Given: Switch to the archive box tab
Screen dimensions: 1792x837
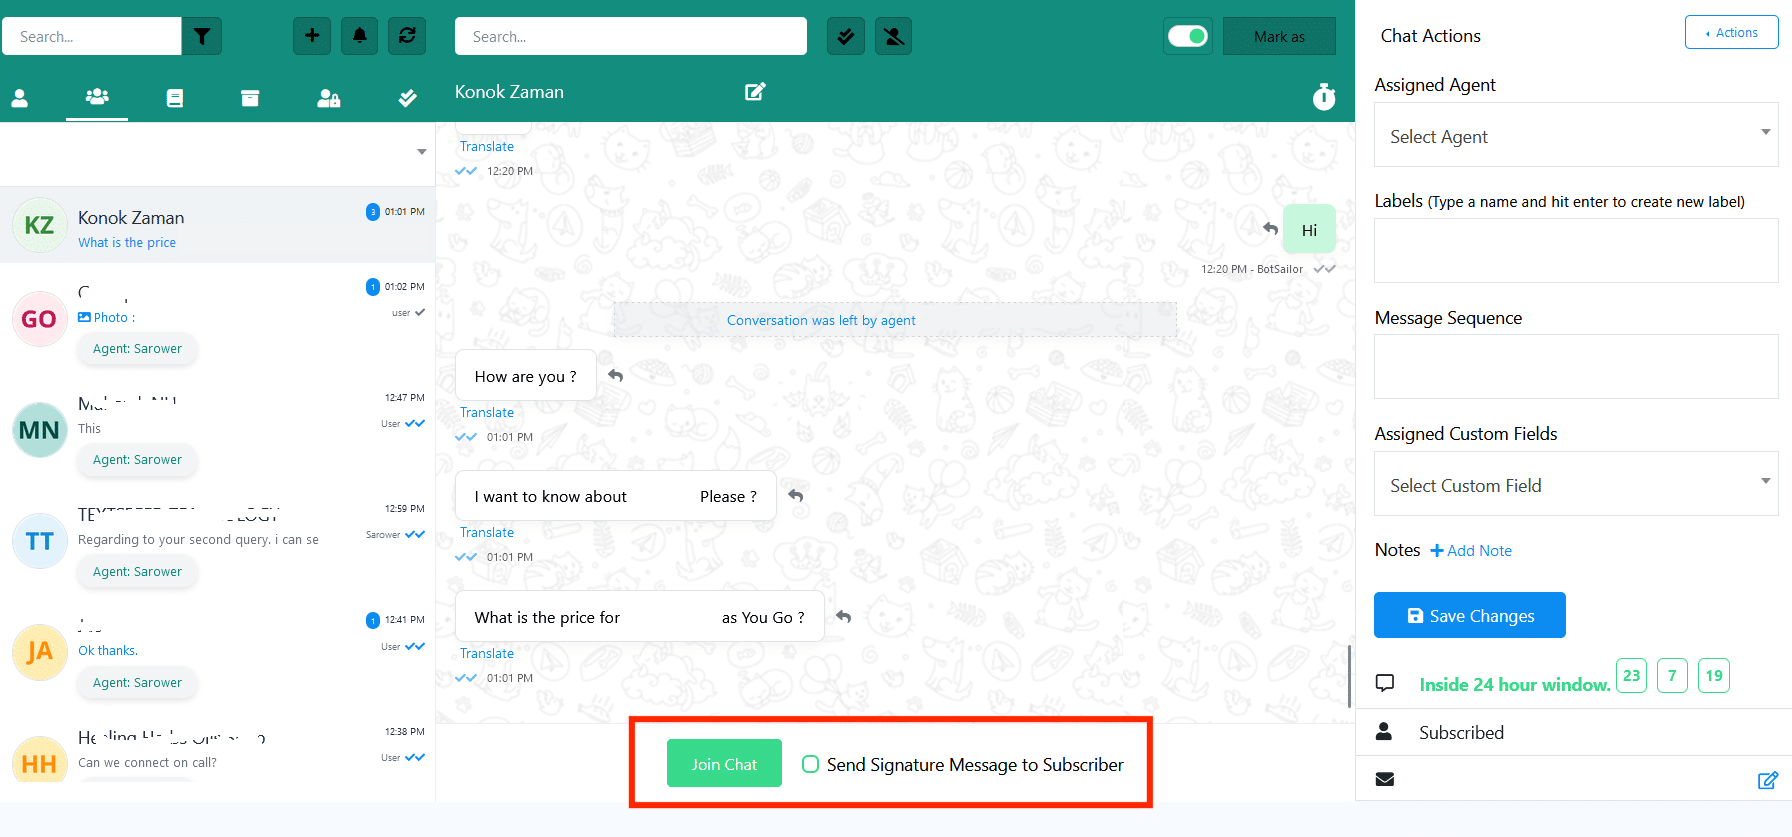Looking at the screenshot, I should pyautogui.click(x=250, y=98).
